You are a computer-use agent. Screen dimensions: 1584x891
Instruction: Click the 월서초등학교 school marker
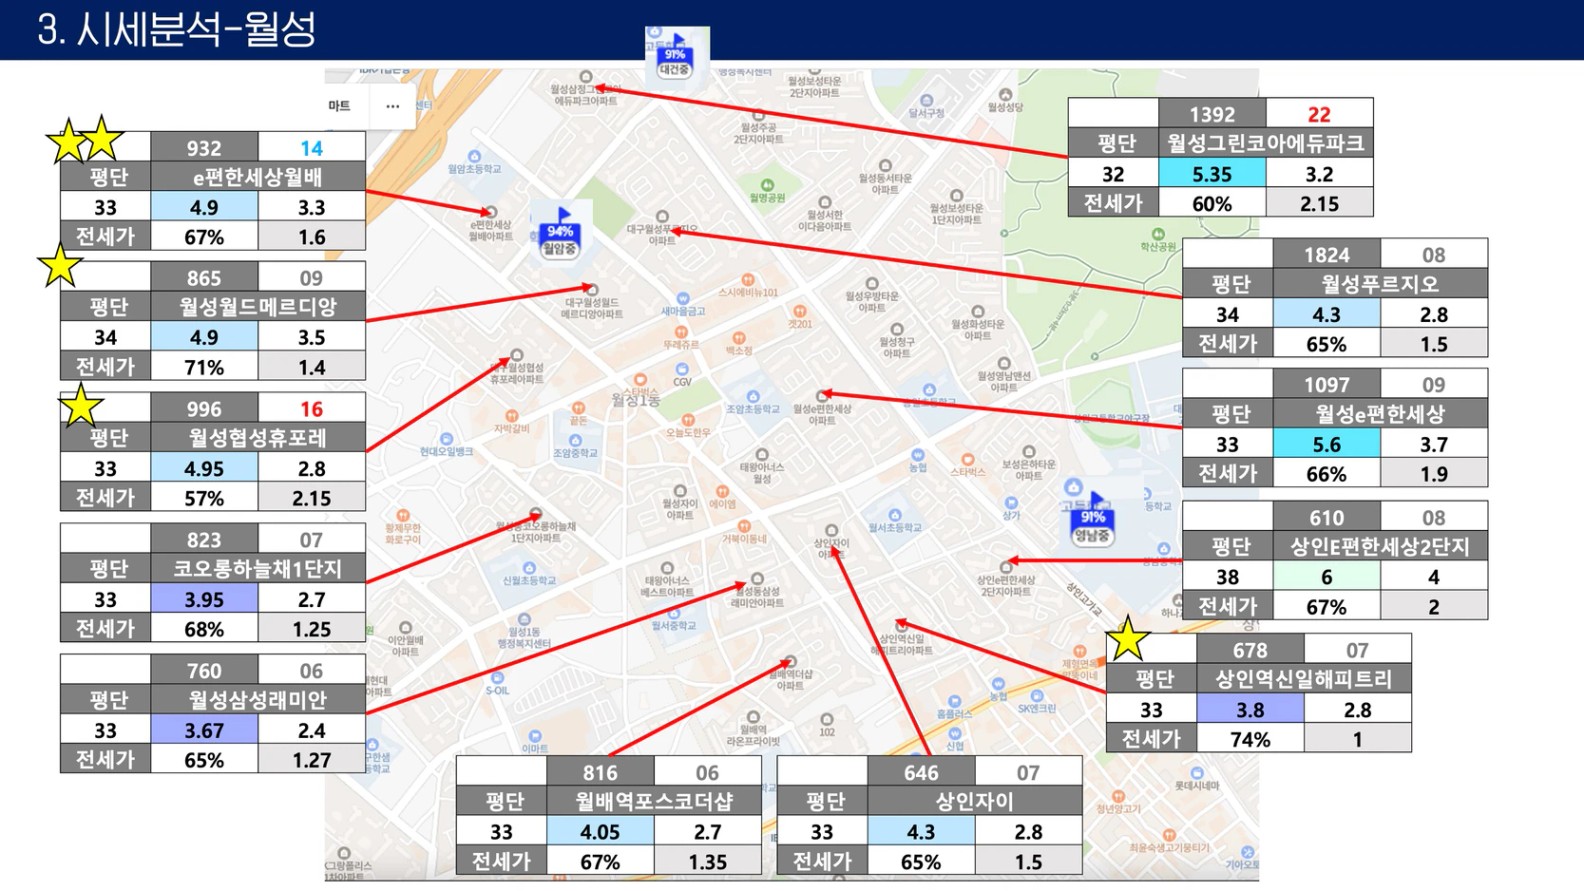[894, 516]
